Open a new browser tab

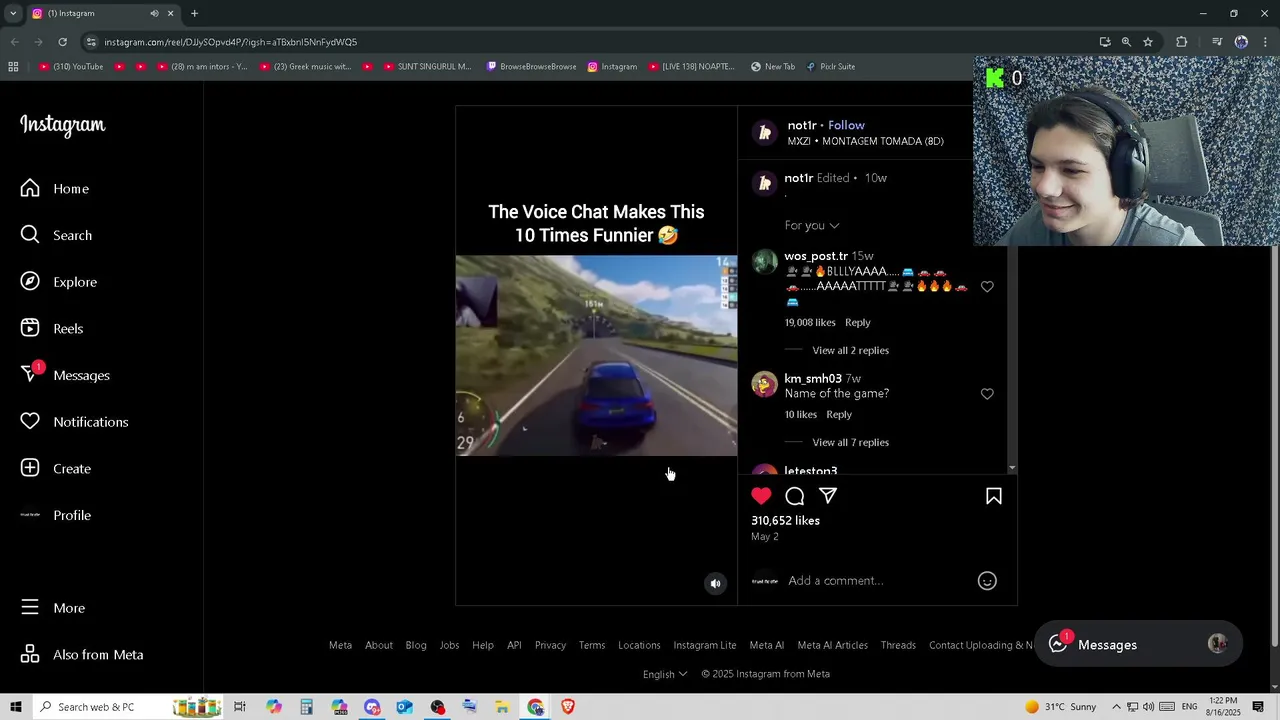pyautogui.click(x=194, y=13)
